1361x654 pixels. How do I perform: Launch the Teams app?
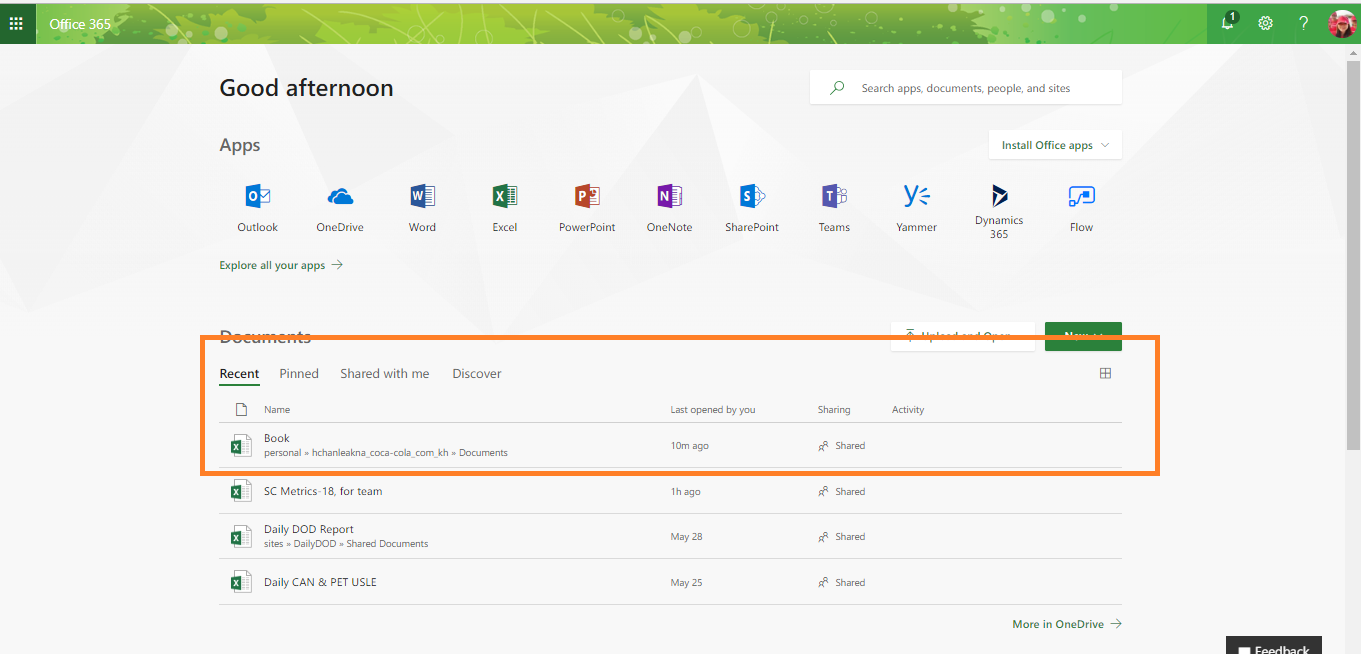[834, 208]
